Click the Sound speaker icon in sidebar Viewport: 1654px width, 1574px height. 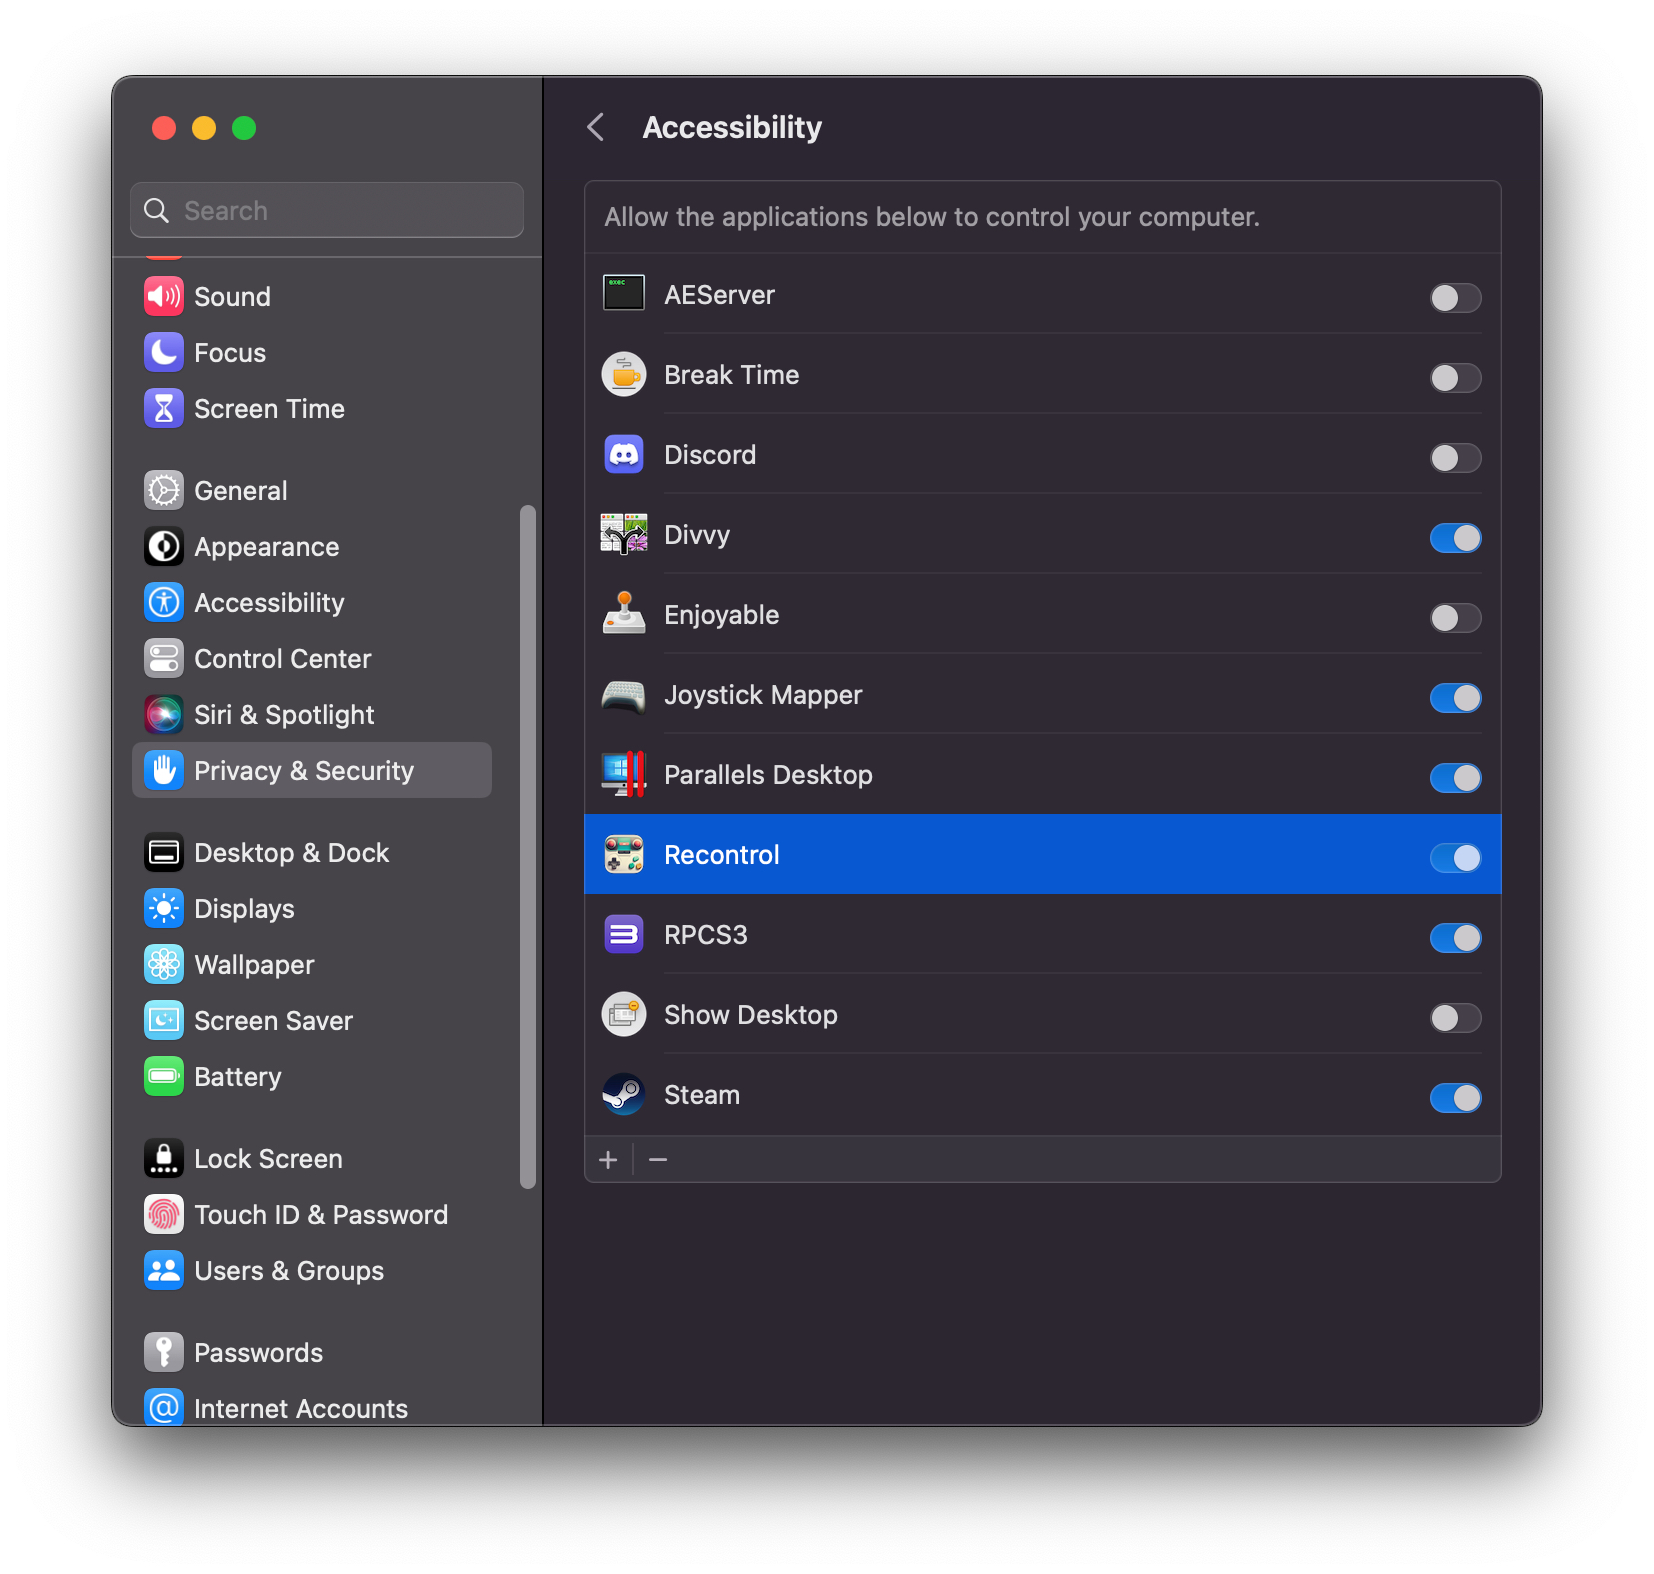(164, 296)
